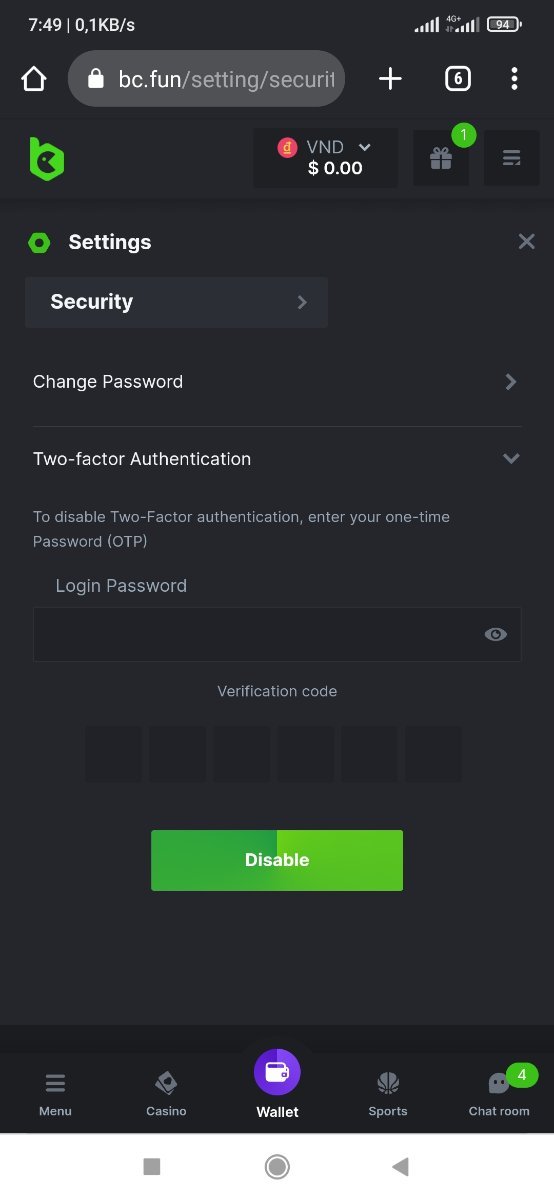Open the Chat room icon
Image resolution: width=554 pixels, height=1200 pixels.
pyautogui.click(x=498, y=1083)
